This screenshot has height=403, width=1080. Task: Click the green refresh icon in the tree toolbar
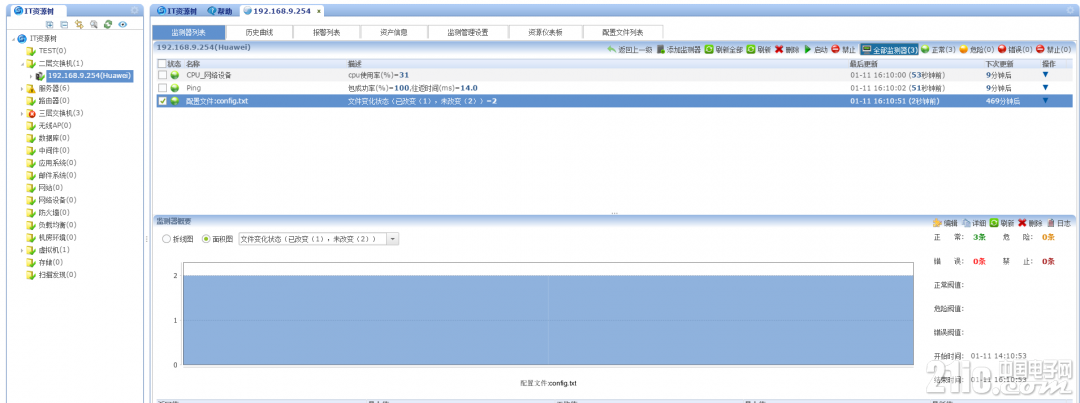pos(108,24)
